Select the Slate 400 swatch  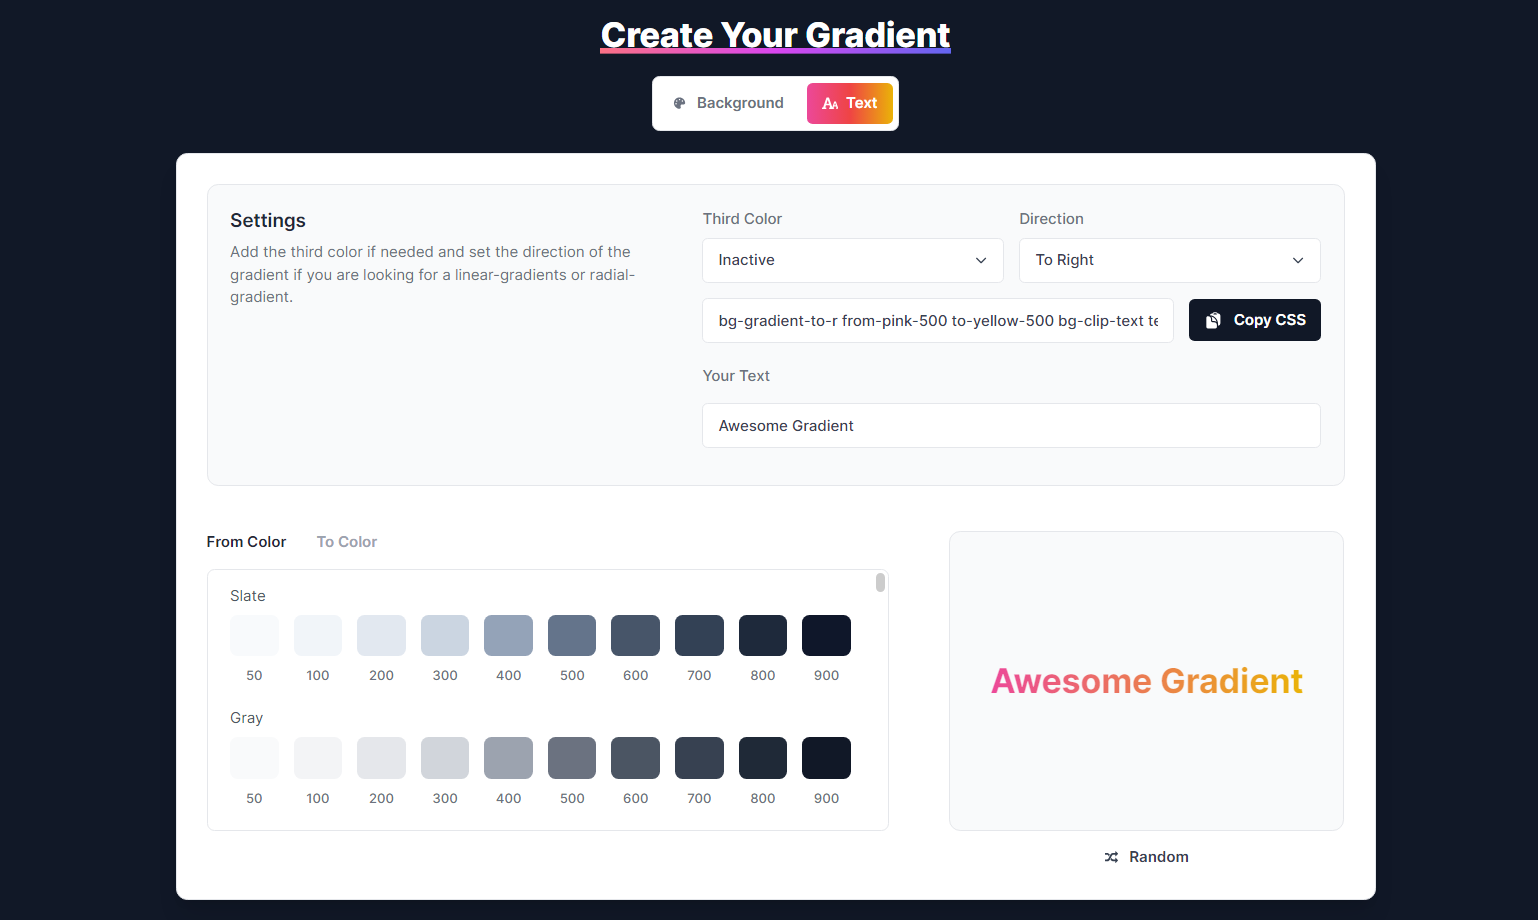(x=508, y=635)
